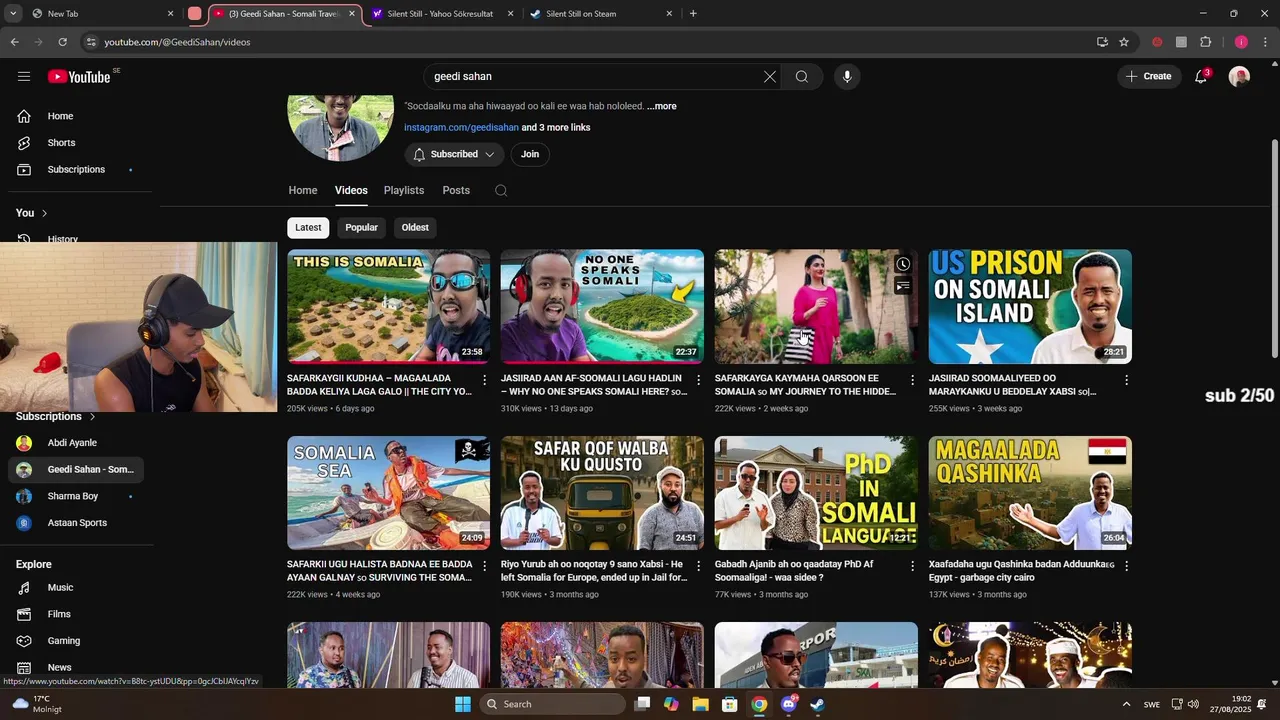This screenshot has width=1280, height=720.
Task: Open options for US PRISON video
Action: (1127, 380)
